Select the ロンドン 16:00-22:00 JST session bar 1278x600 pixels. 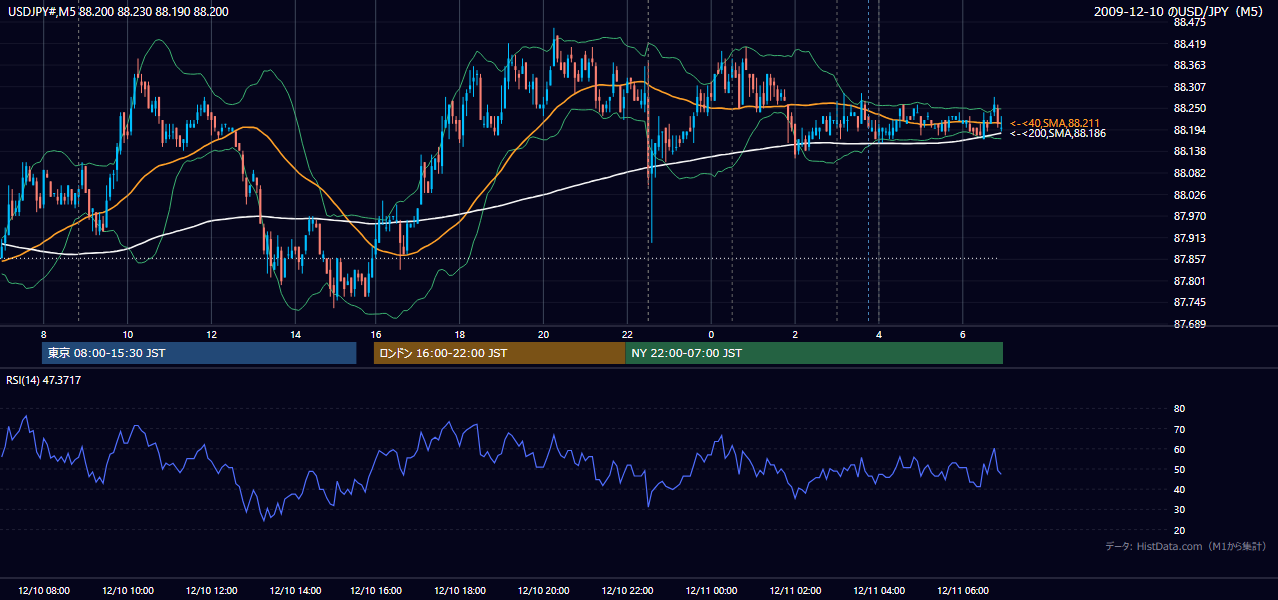pyautogui.click(x=499, y=353)
